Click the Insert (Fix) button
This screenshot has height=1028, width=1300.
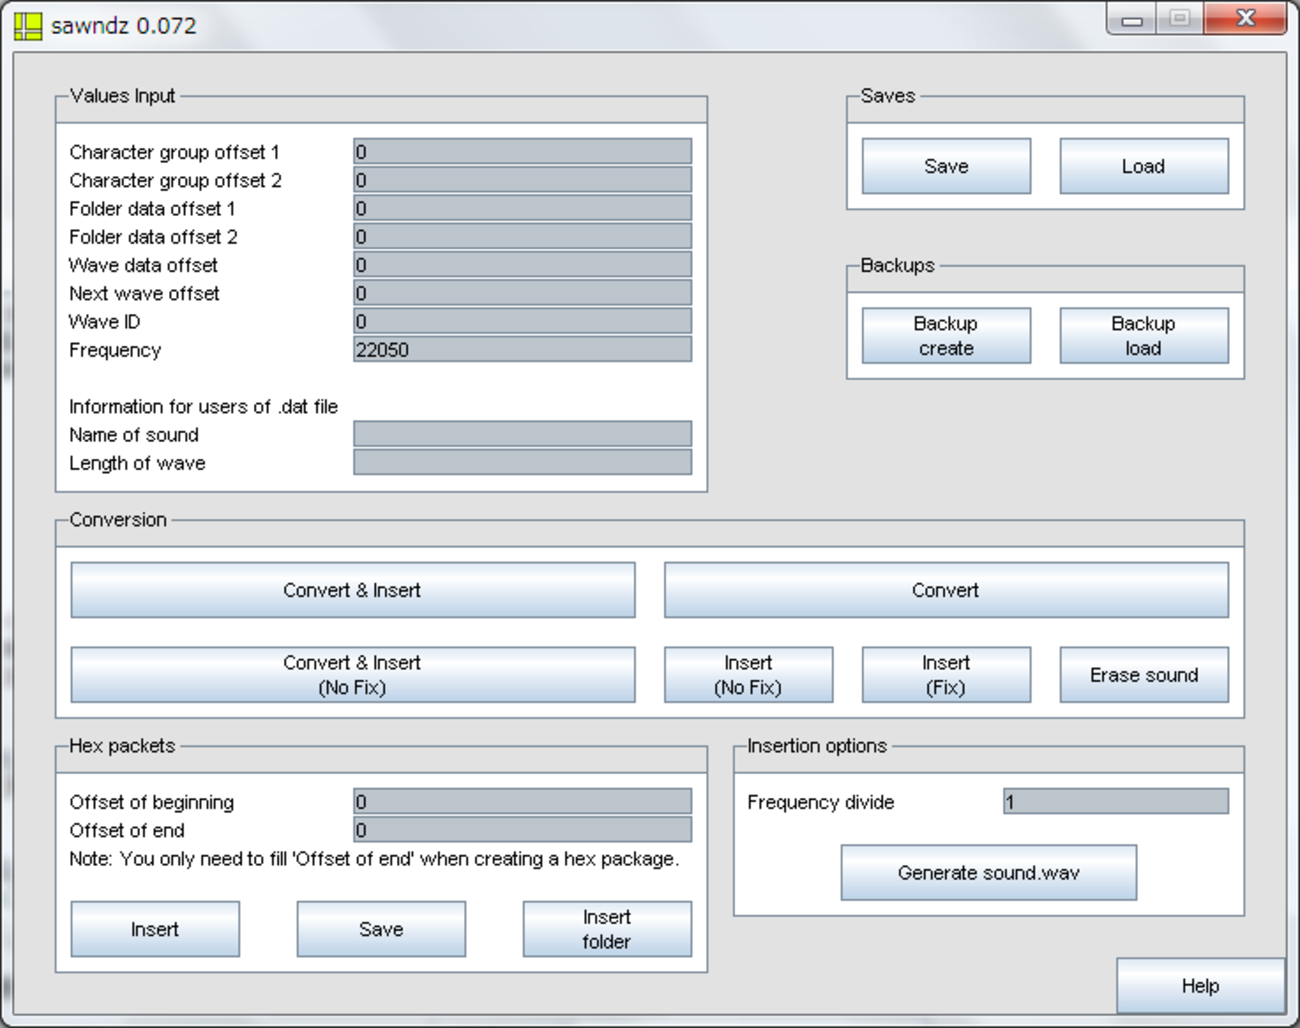[946, 675]
